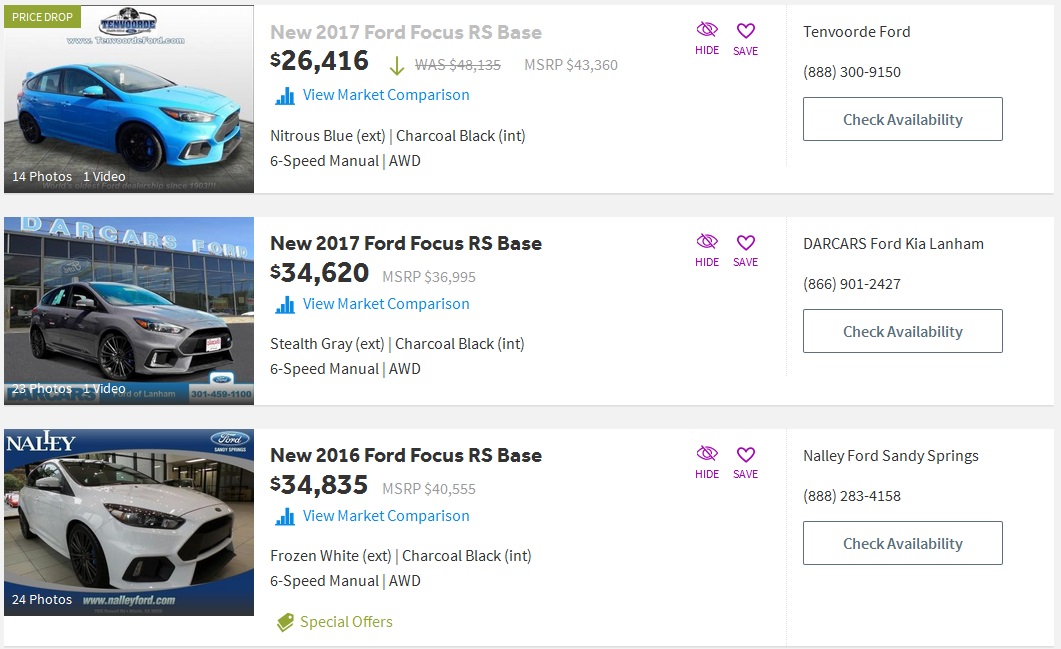Check Availability at Nalley Ford Sandy Springs
Image resolution: width=1061 pixels, height=649 pixels.
tap(903, 543)
